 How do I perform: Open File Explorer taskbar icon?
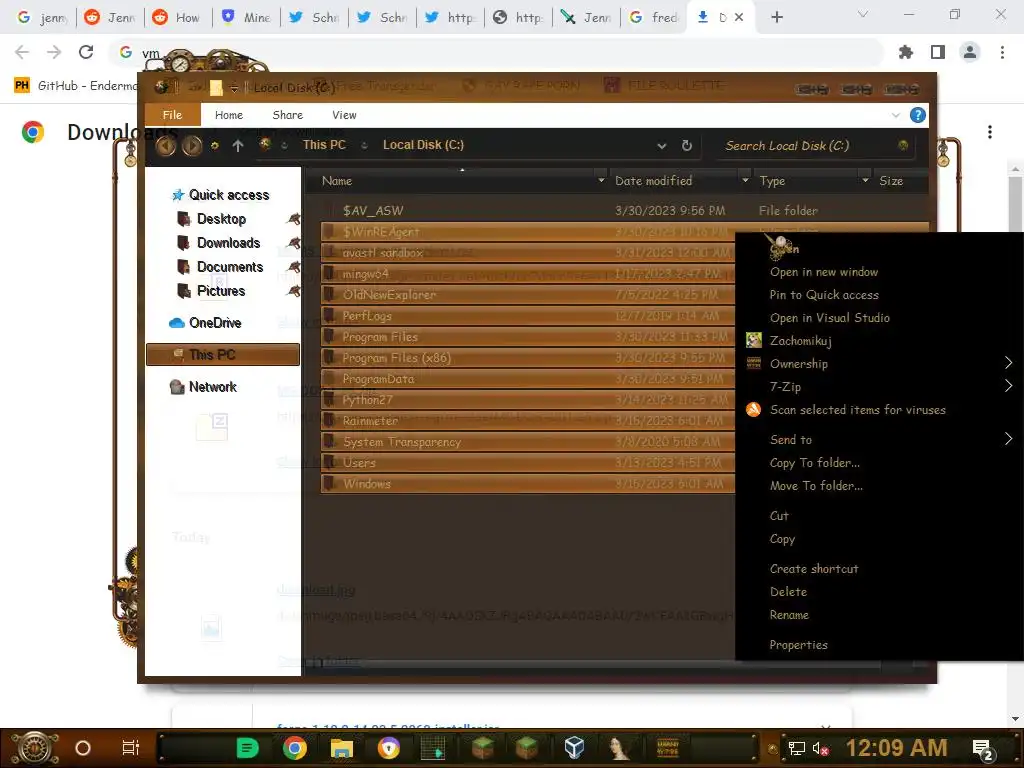point(342,748)
